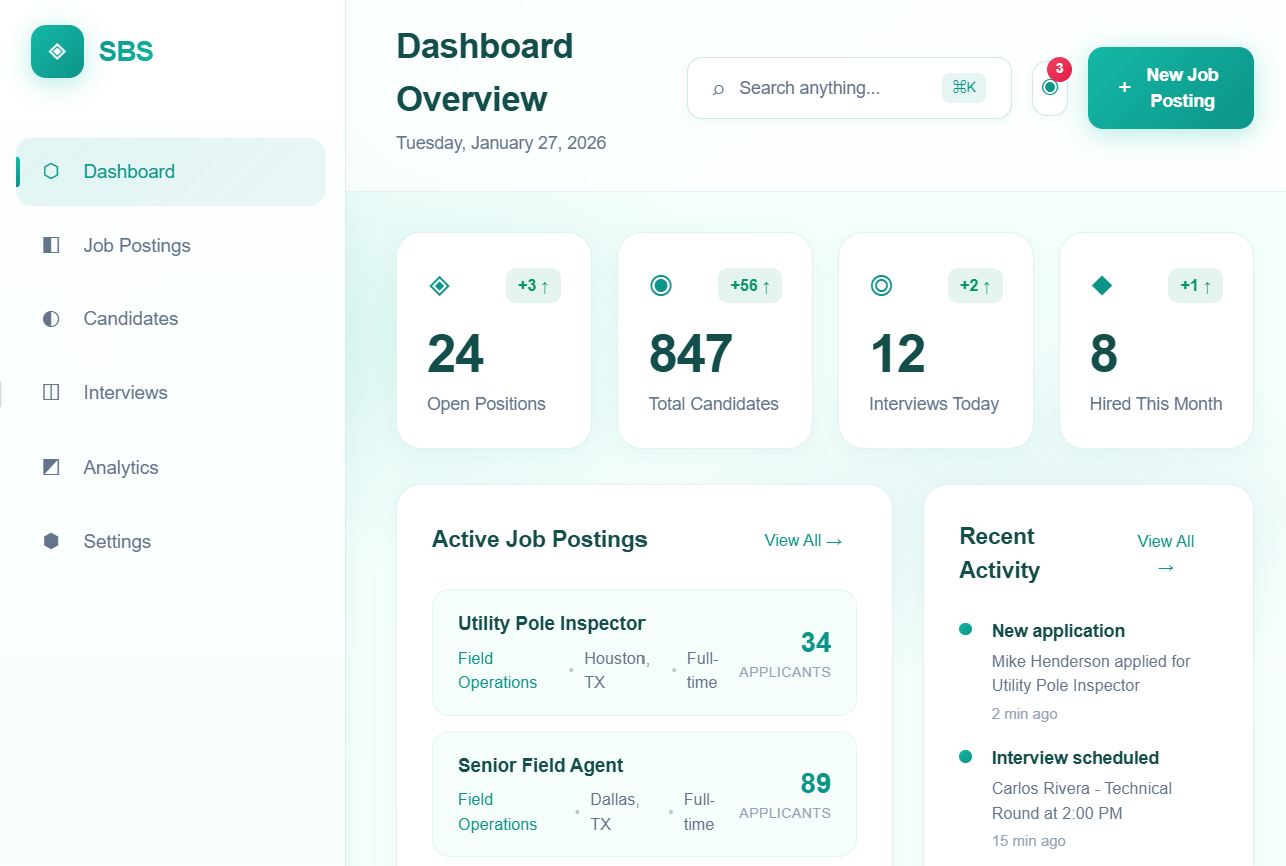The width and height of the screenshot is (1286, 866).
Task: Click the SBS logo icon
Action: coord(57,51)
